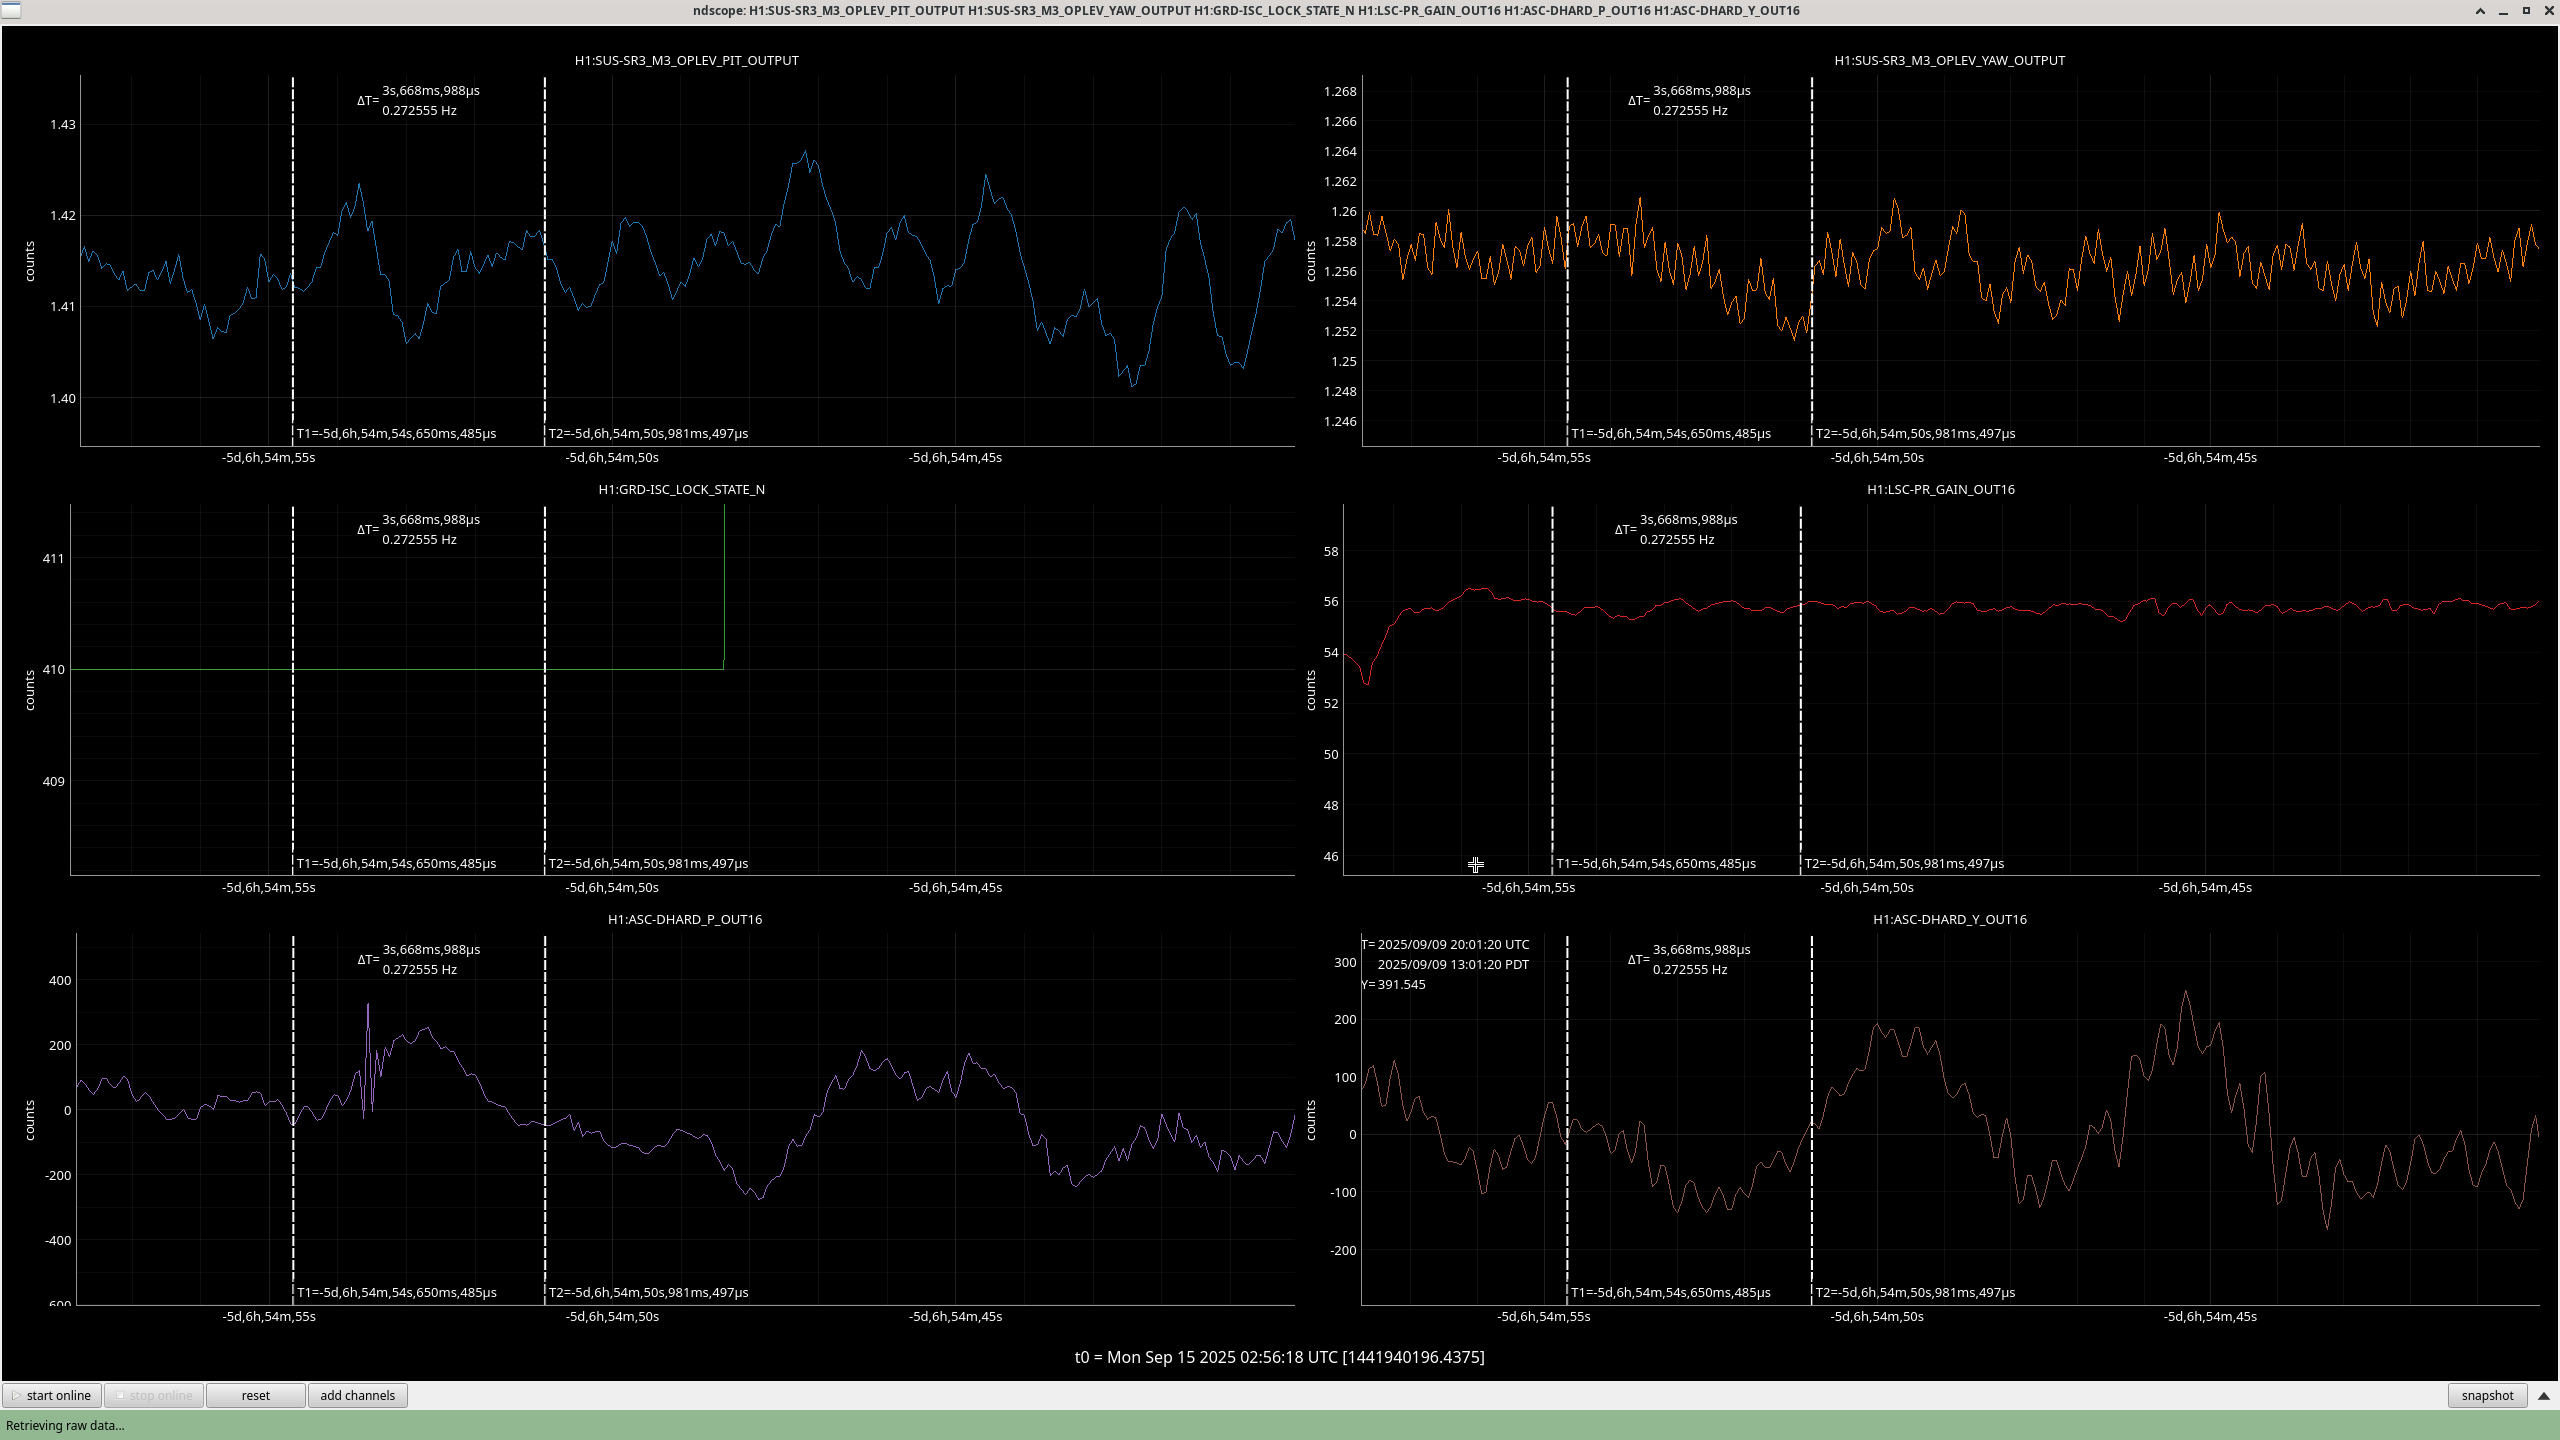Viewport: 2560px width, 1440px height.
Task: Click the T2 cursor label in OPLEV_YAW plot
Action: (x=1915, y=434)
